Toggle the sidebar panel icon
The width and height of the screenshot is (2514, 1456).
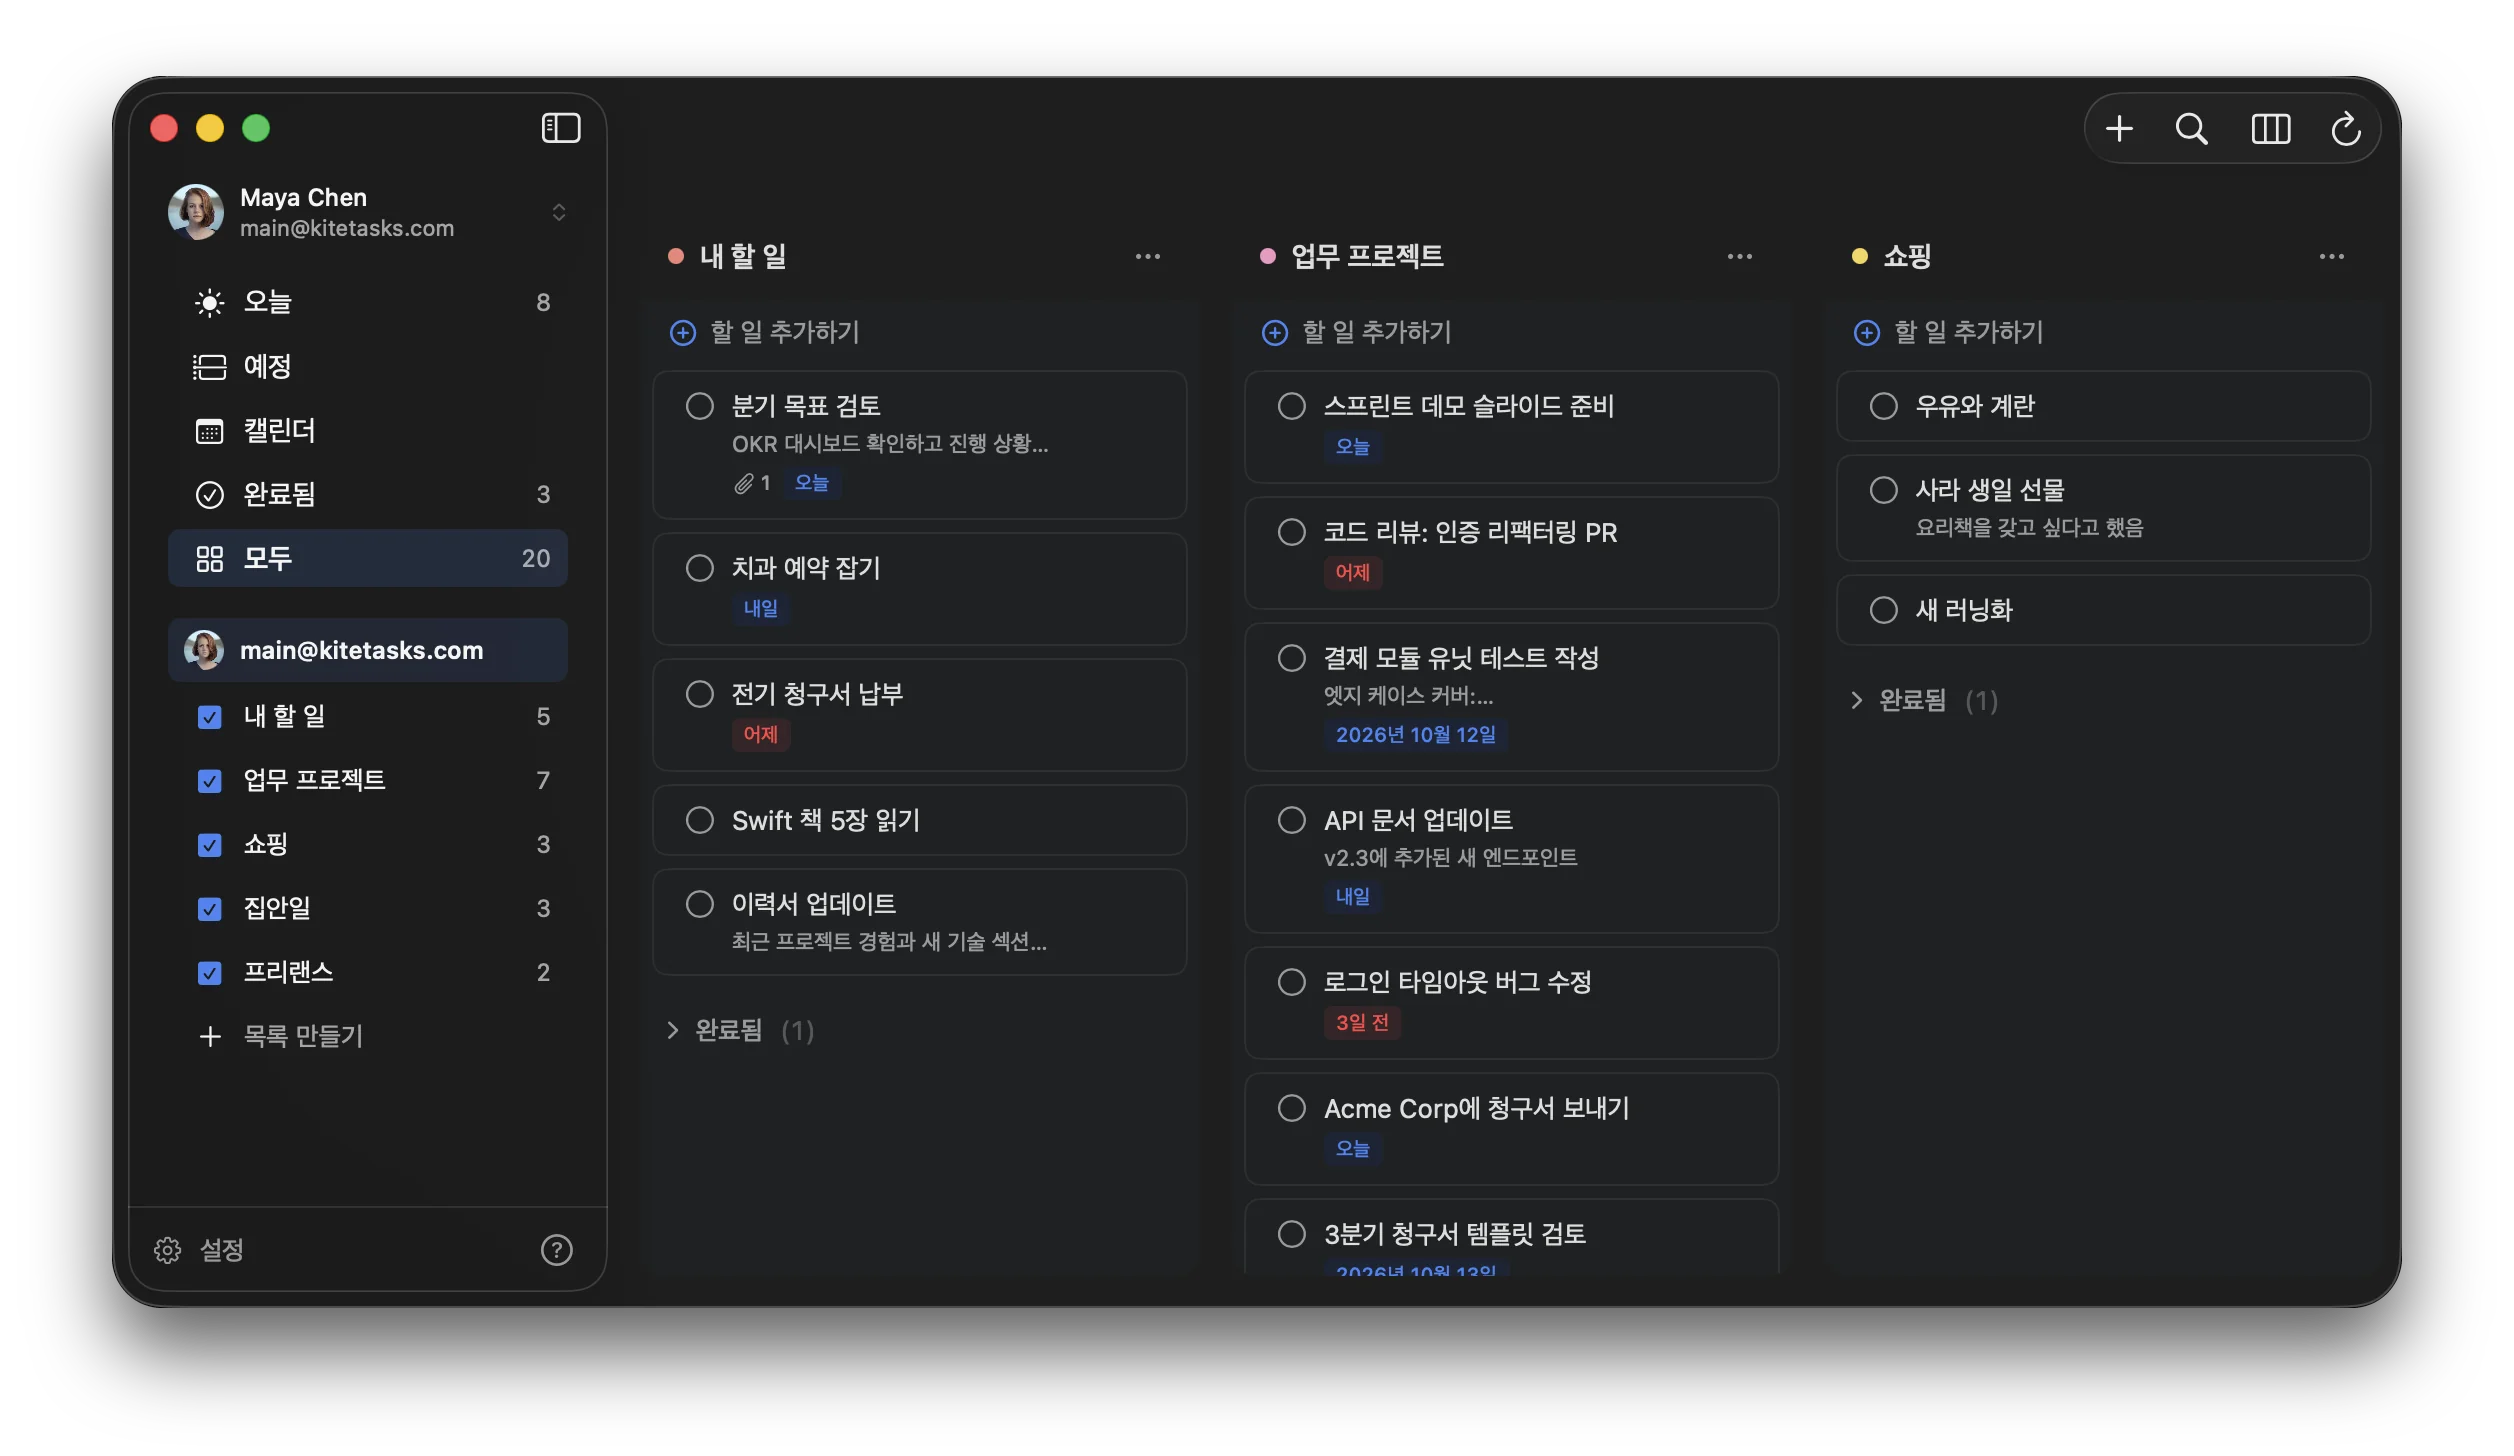(560, 128)
